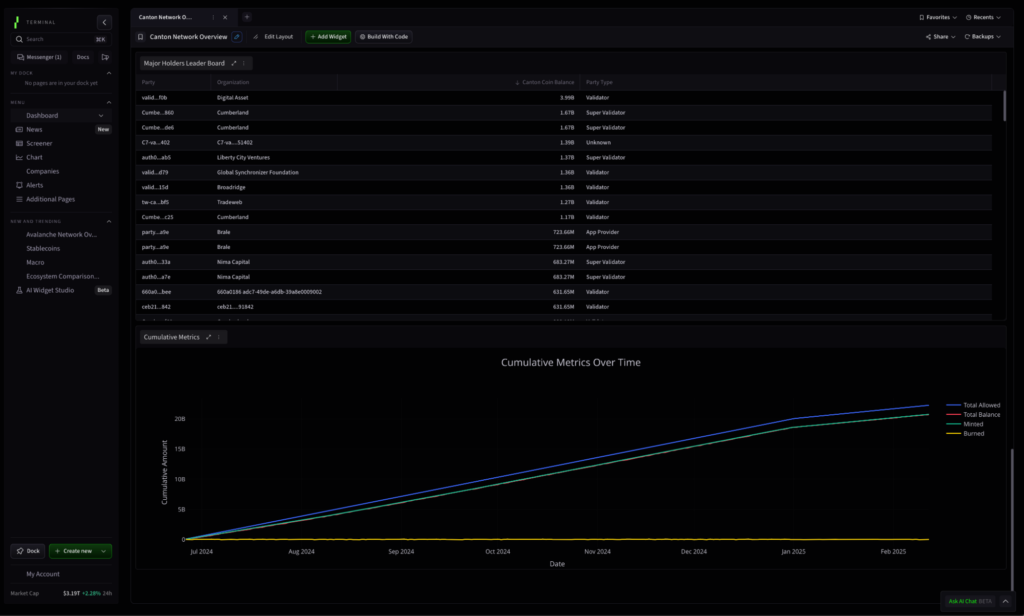This screenshot has height=616, width=1024.
Task: Toggle Burned legend series
Action: [965, 434]
